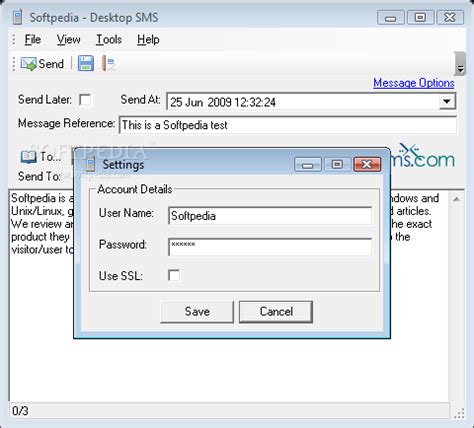The image size is (474, 428).
Task: Expand the Send At date dropdown
Action: (447, 101)
